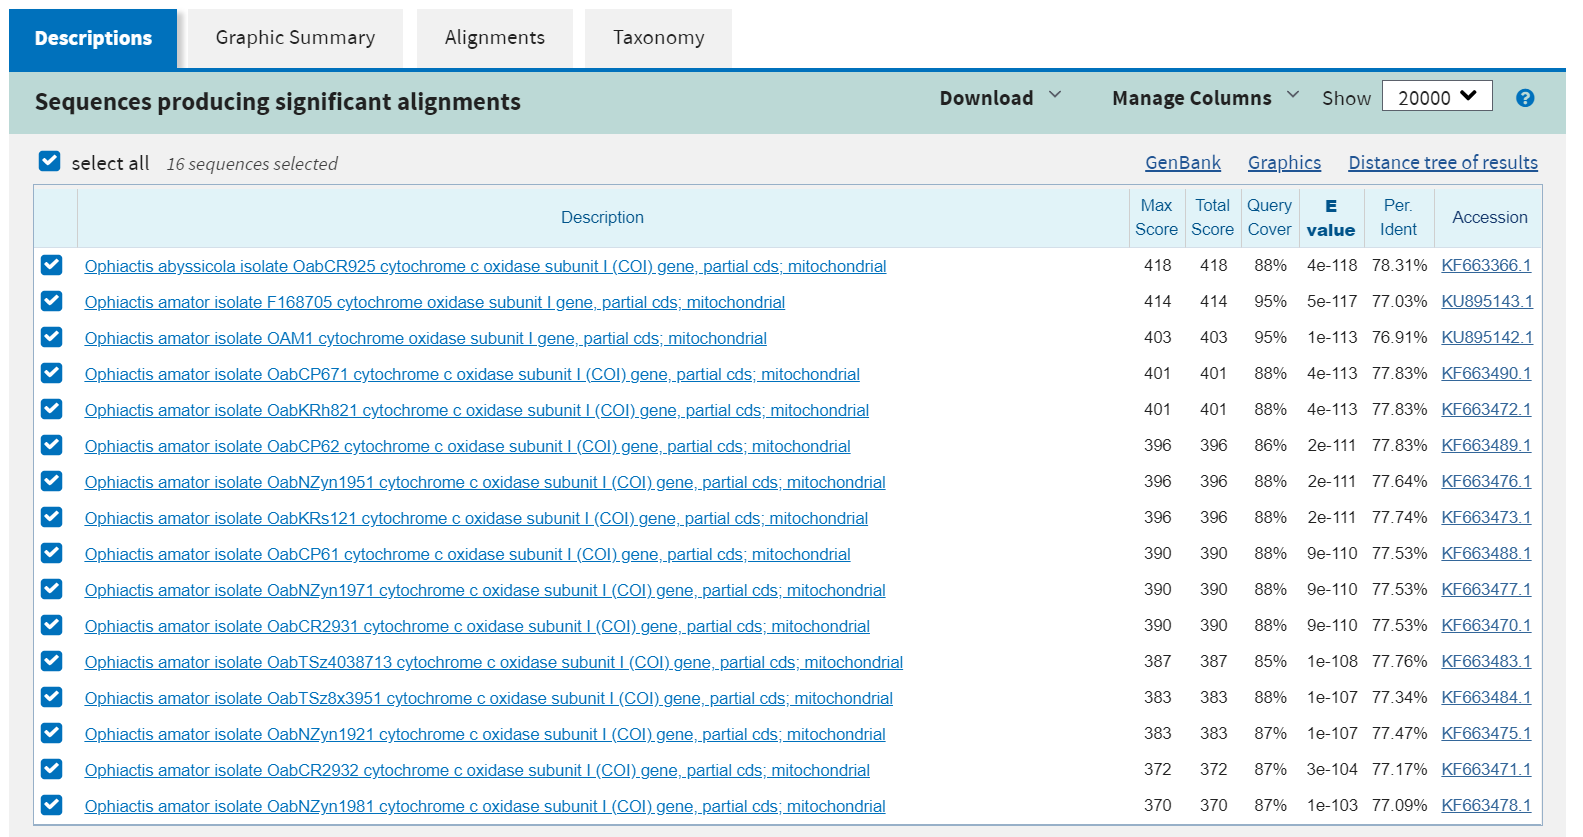Viewport: 1583px width, 837px height.
Task: Open accession KF663489.1 link
Action: point(1486,445)
